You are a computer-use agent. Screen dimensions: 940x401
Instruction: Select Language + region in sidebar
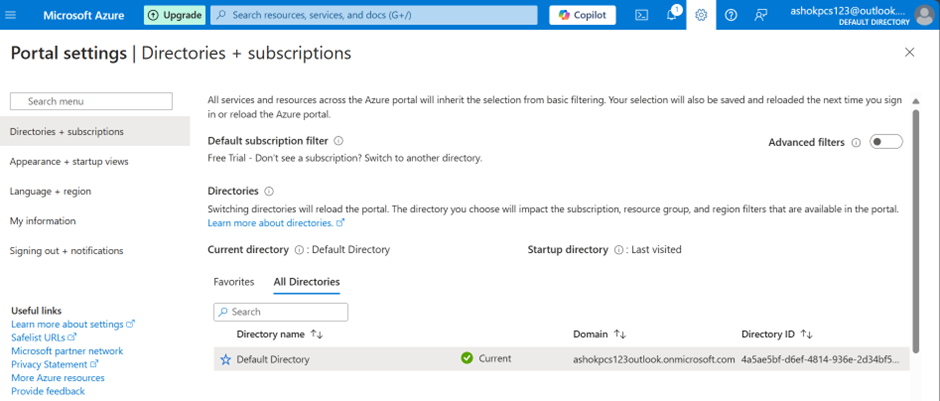coord(50,191)
